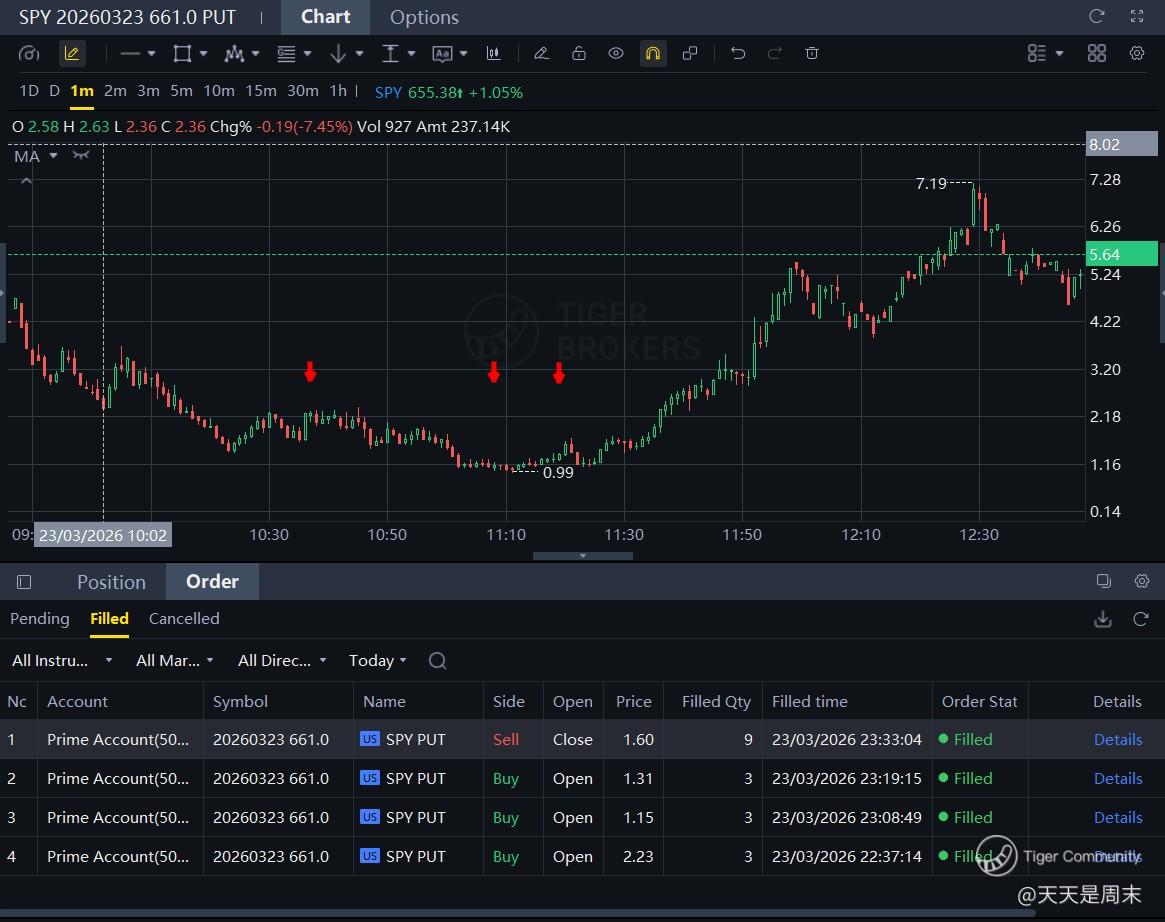The width and height of the screenshot is (1165, 922).
Task: Search orders with the magnifier icon
Action: tap(437, 661)
